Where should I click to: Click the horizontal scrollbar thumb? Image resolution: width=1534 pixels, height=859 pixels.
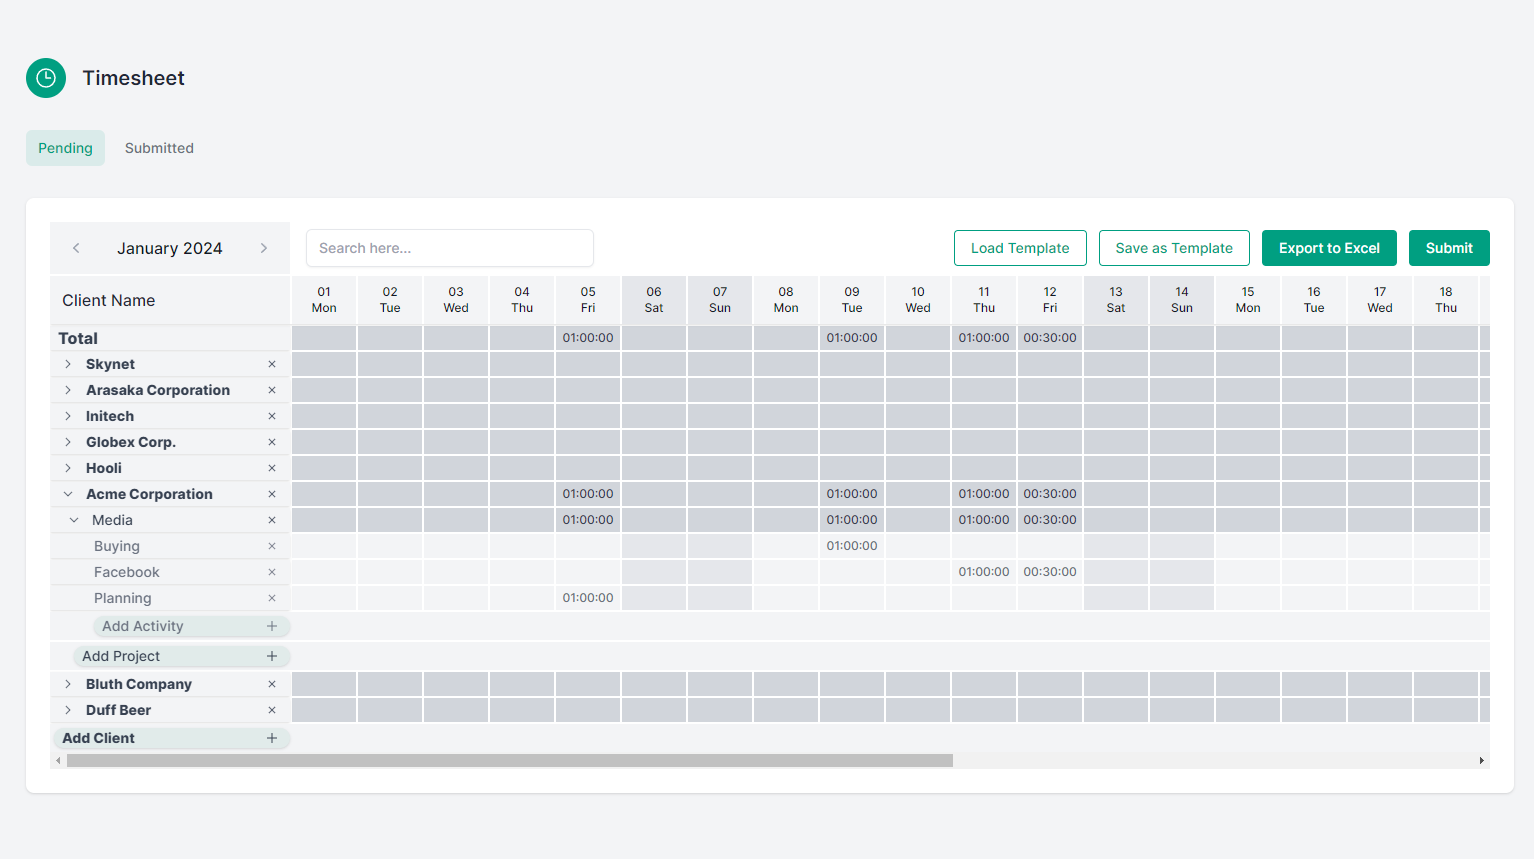[509, 761]
